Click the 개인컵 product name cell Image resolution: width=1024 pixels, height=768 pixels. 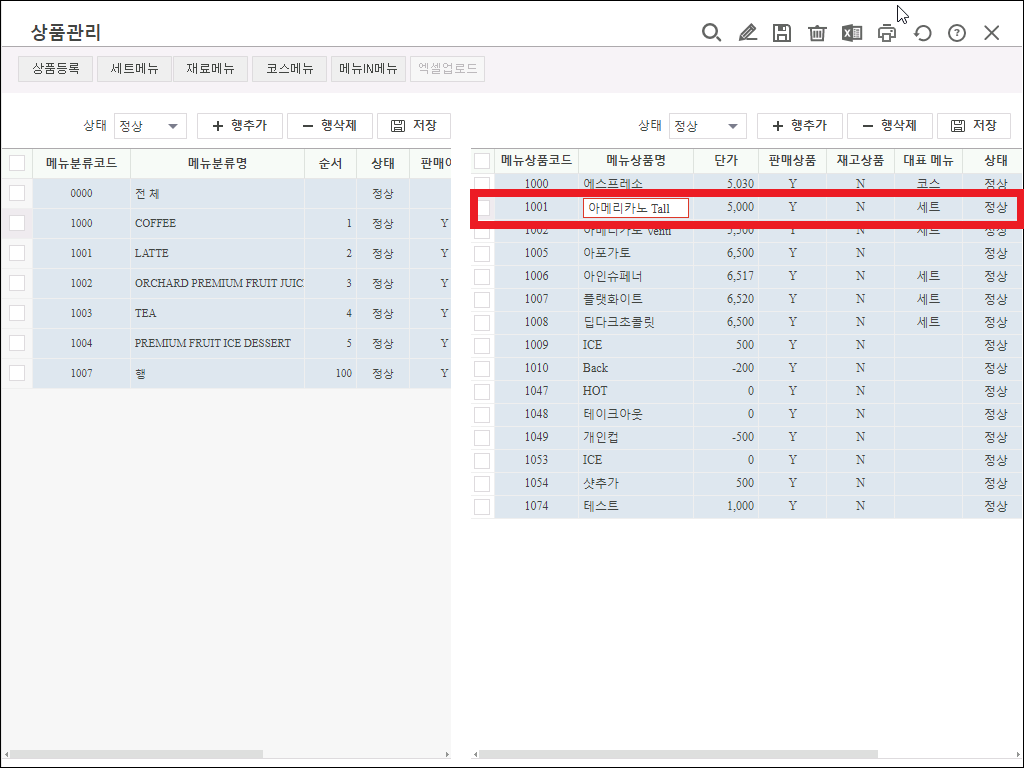click(x=635, y=437)
